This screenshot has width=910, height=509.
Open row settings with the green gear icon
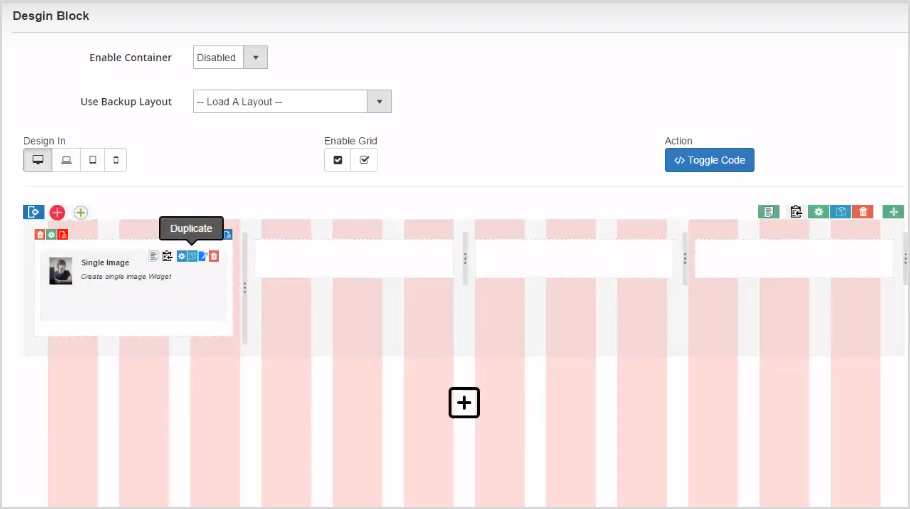pos(819,212)
